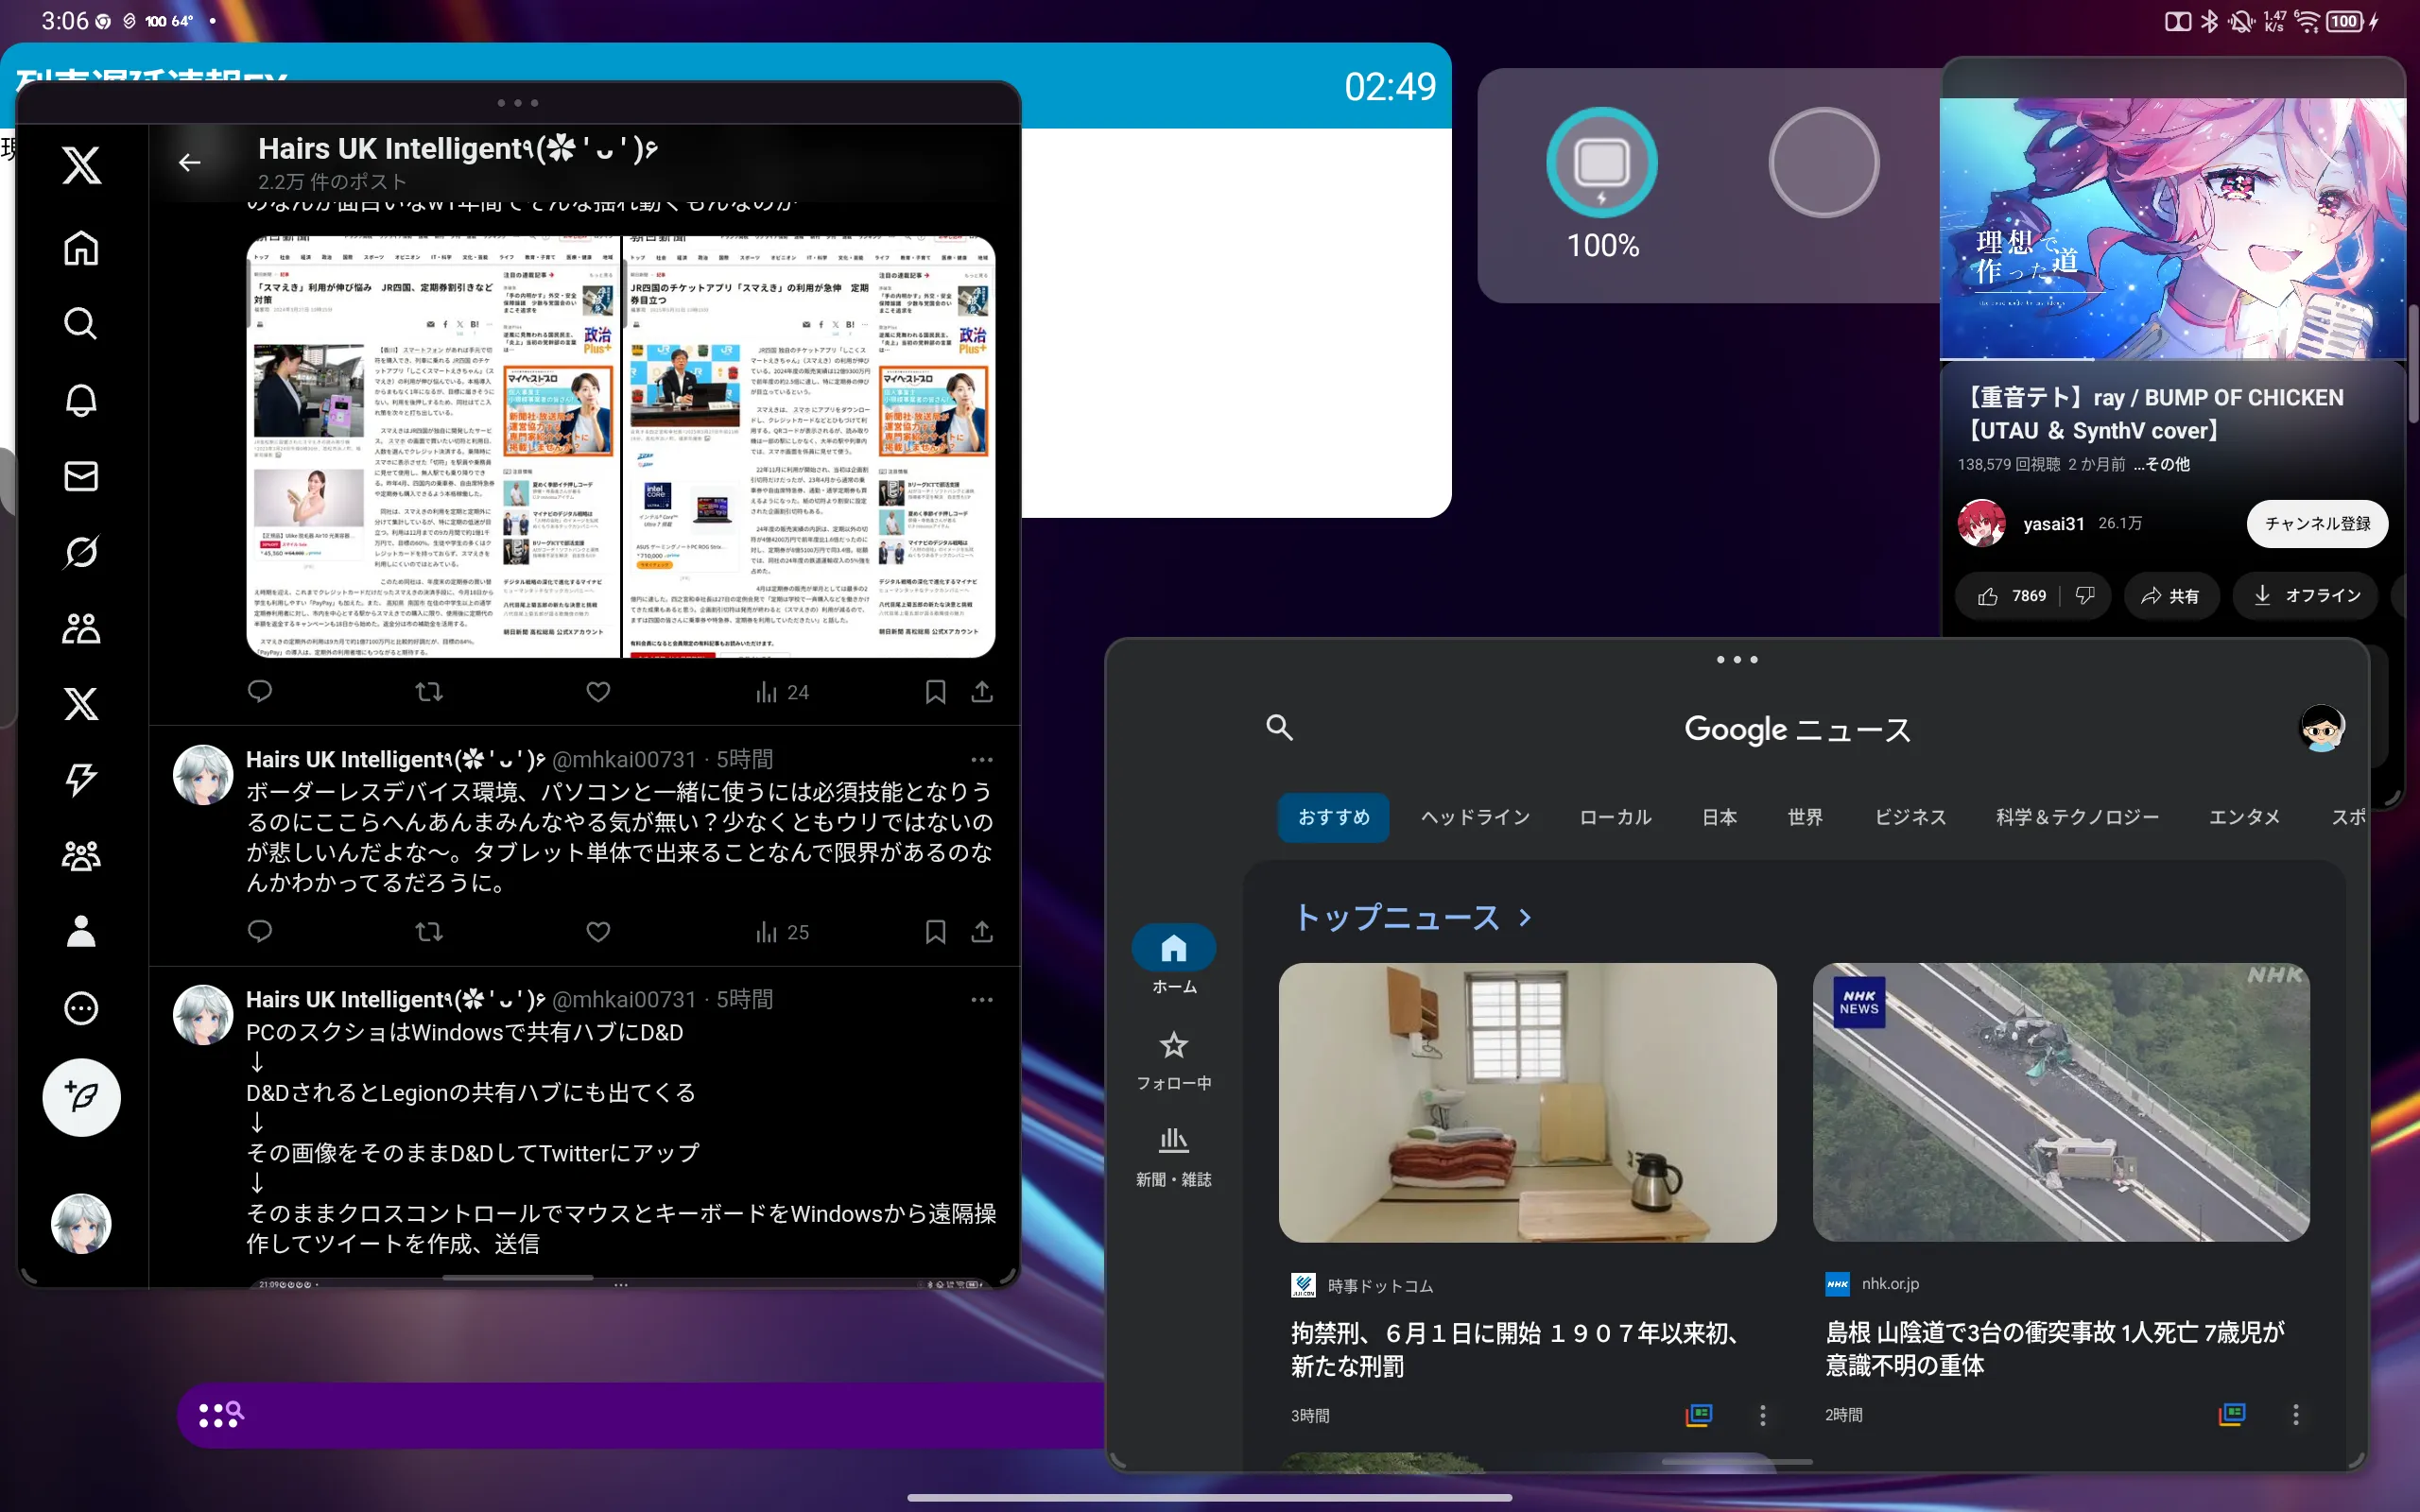Image resolution: width=2420 pixels, height=1512 pixels.
Task: Reply to the post with 24 views
Action: [260, 692]
